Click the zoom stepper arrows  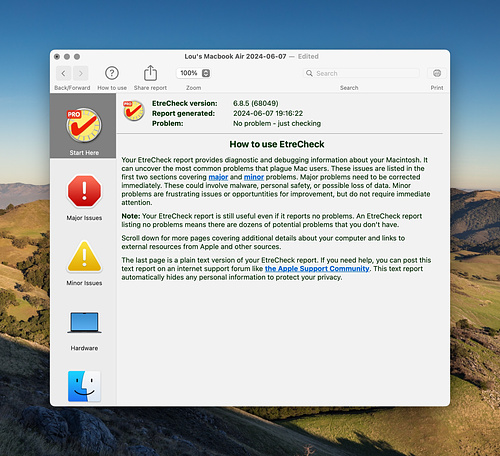tap(206, 73)
